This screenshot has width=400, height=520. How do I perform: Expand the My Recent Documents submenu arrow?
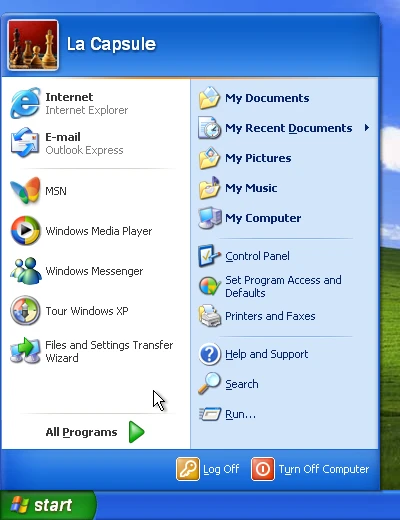[367, 128]
